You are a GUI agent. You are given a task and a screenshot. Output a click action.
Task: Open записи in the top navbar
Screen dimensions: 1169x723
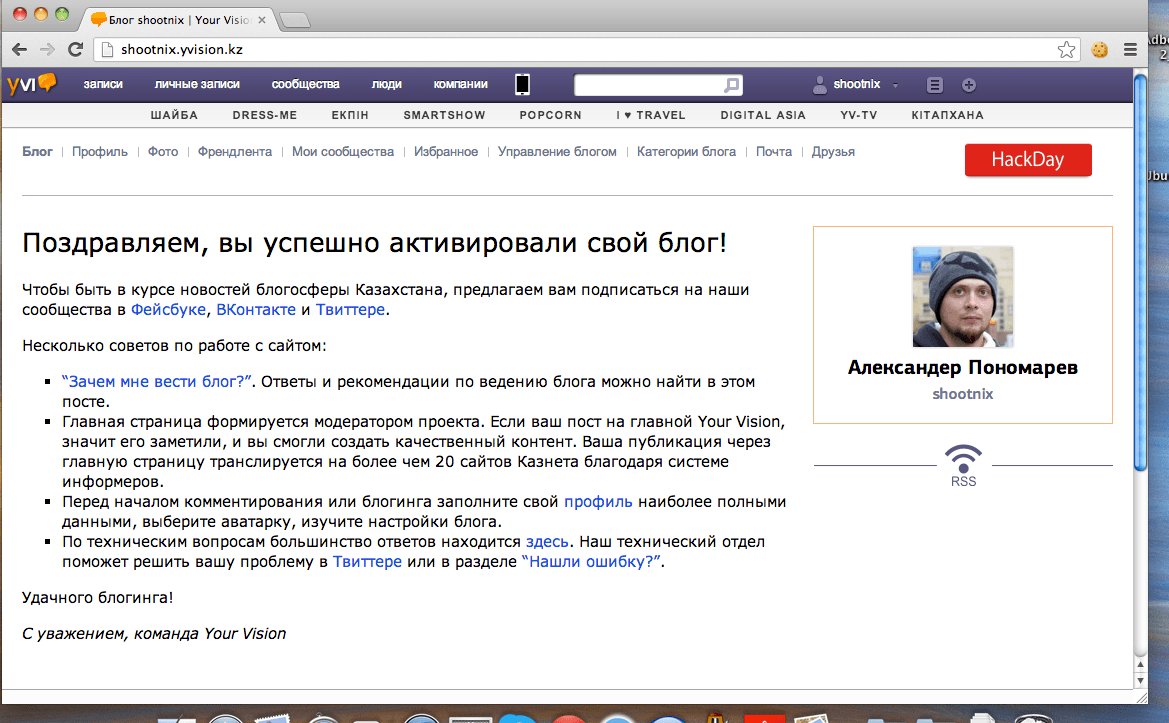coord(103,84)
